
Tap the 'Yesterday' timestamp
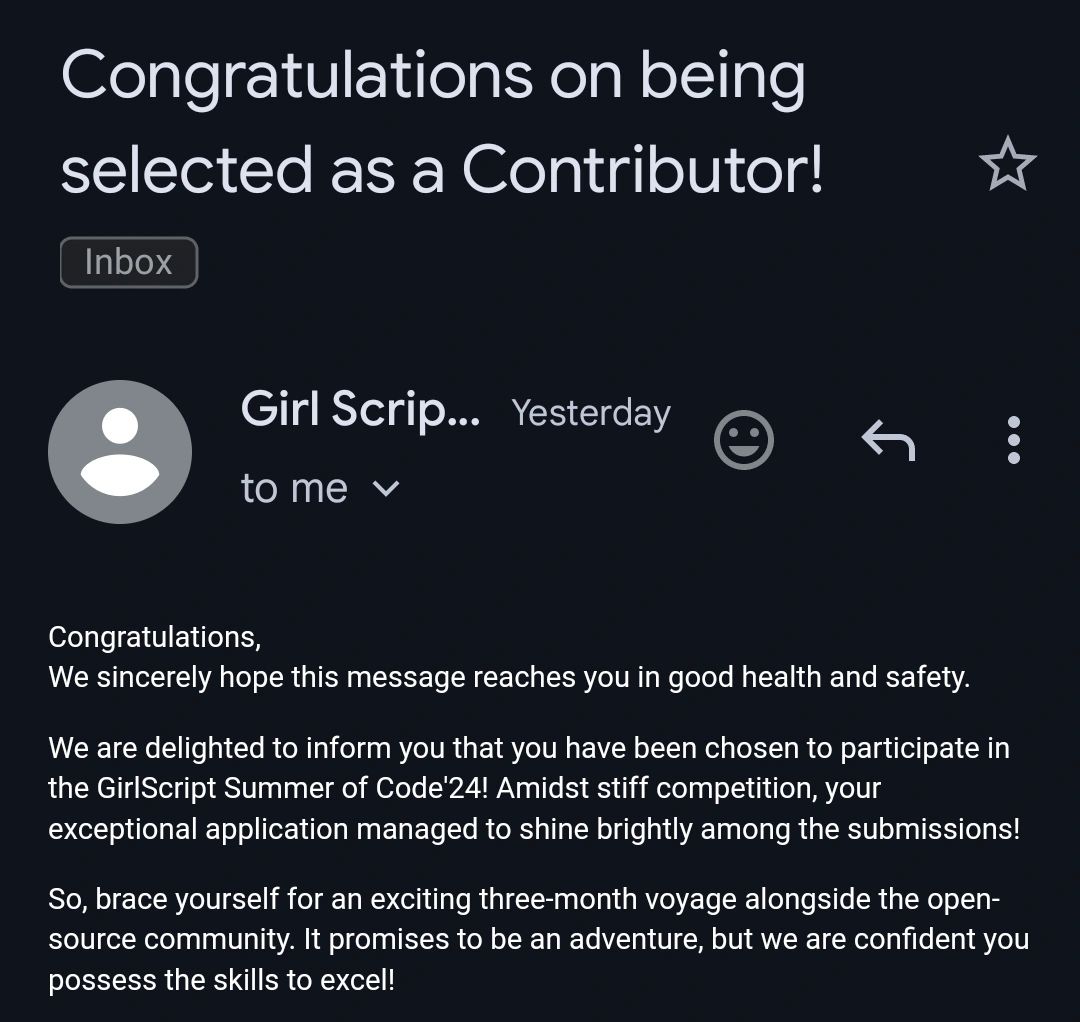[591, 413]
